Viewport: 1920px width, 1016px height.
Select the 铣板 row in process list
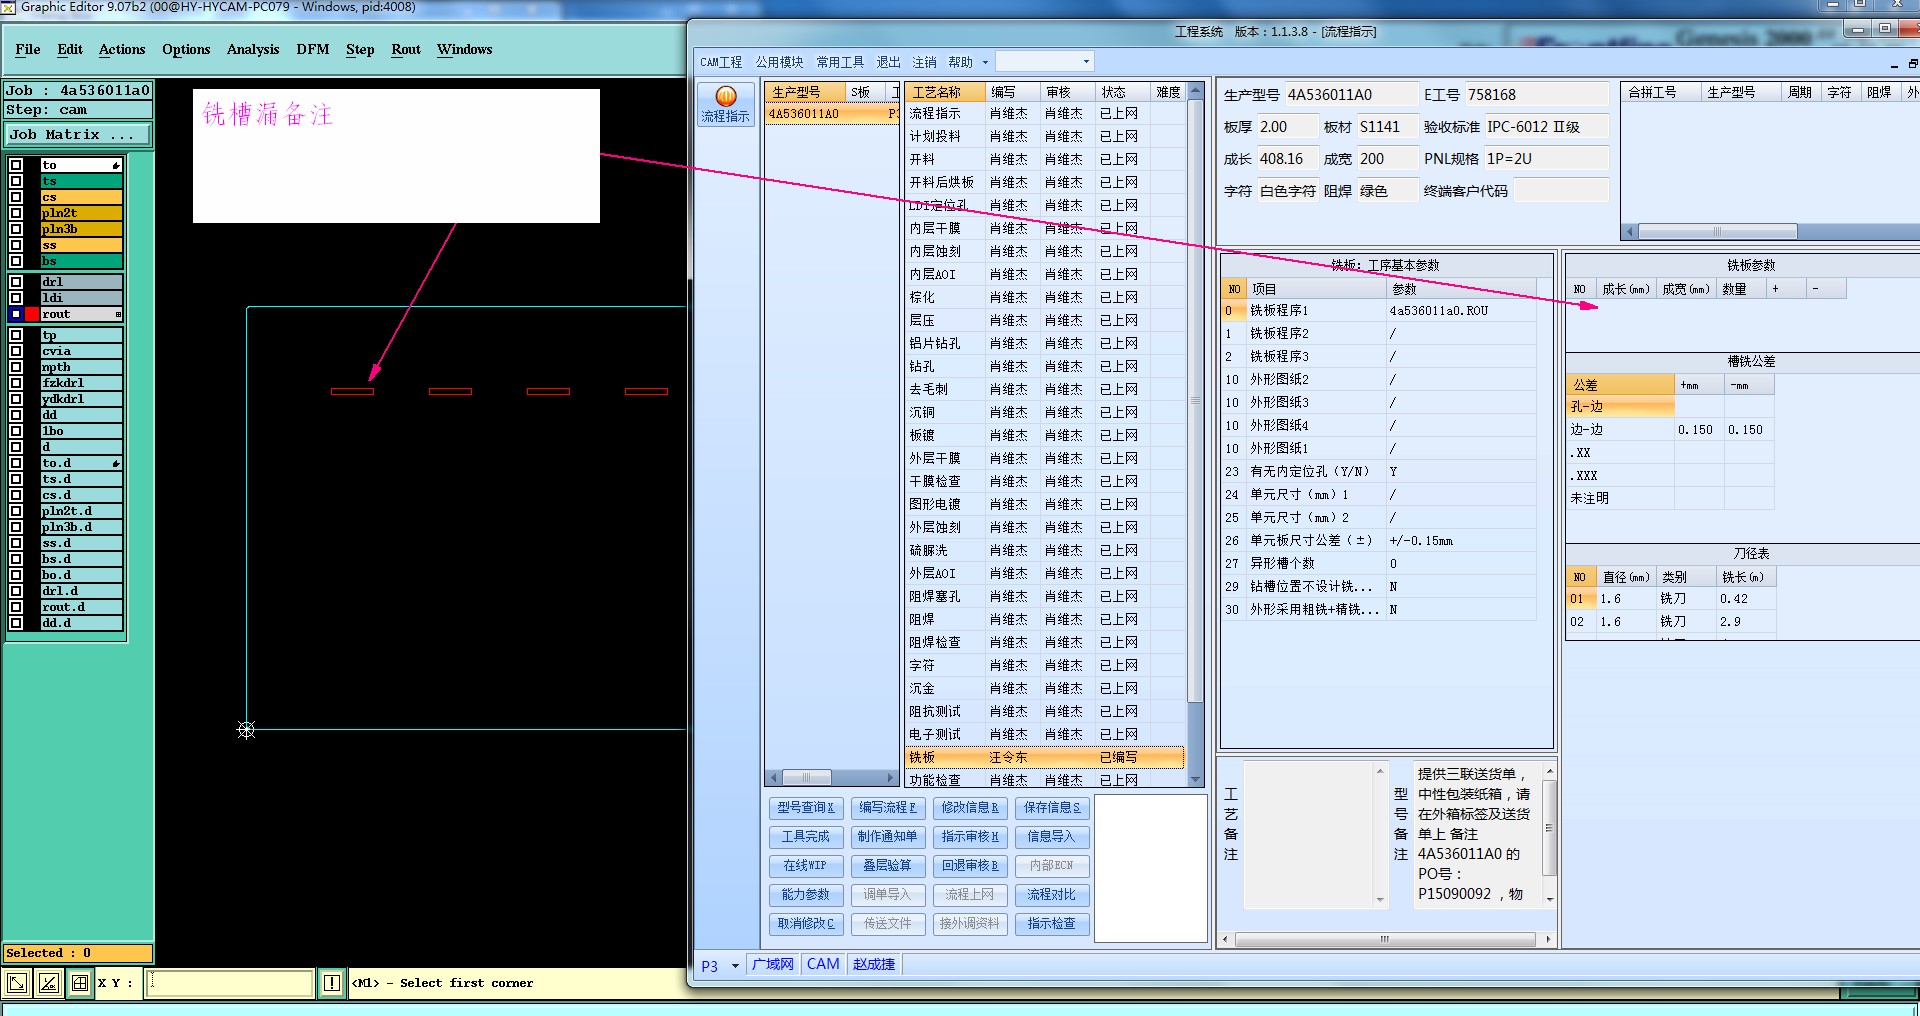pos(1044,758)
